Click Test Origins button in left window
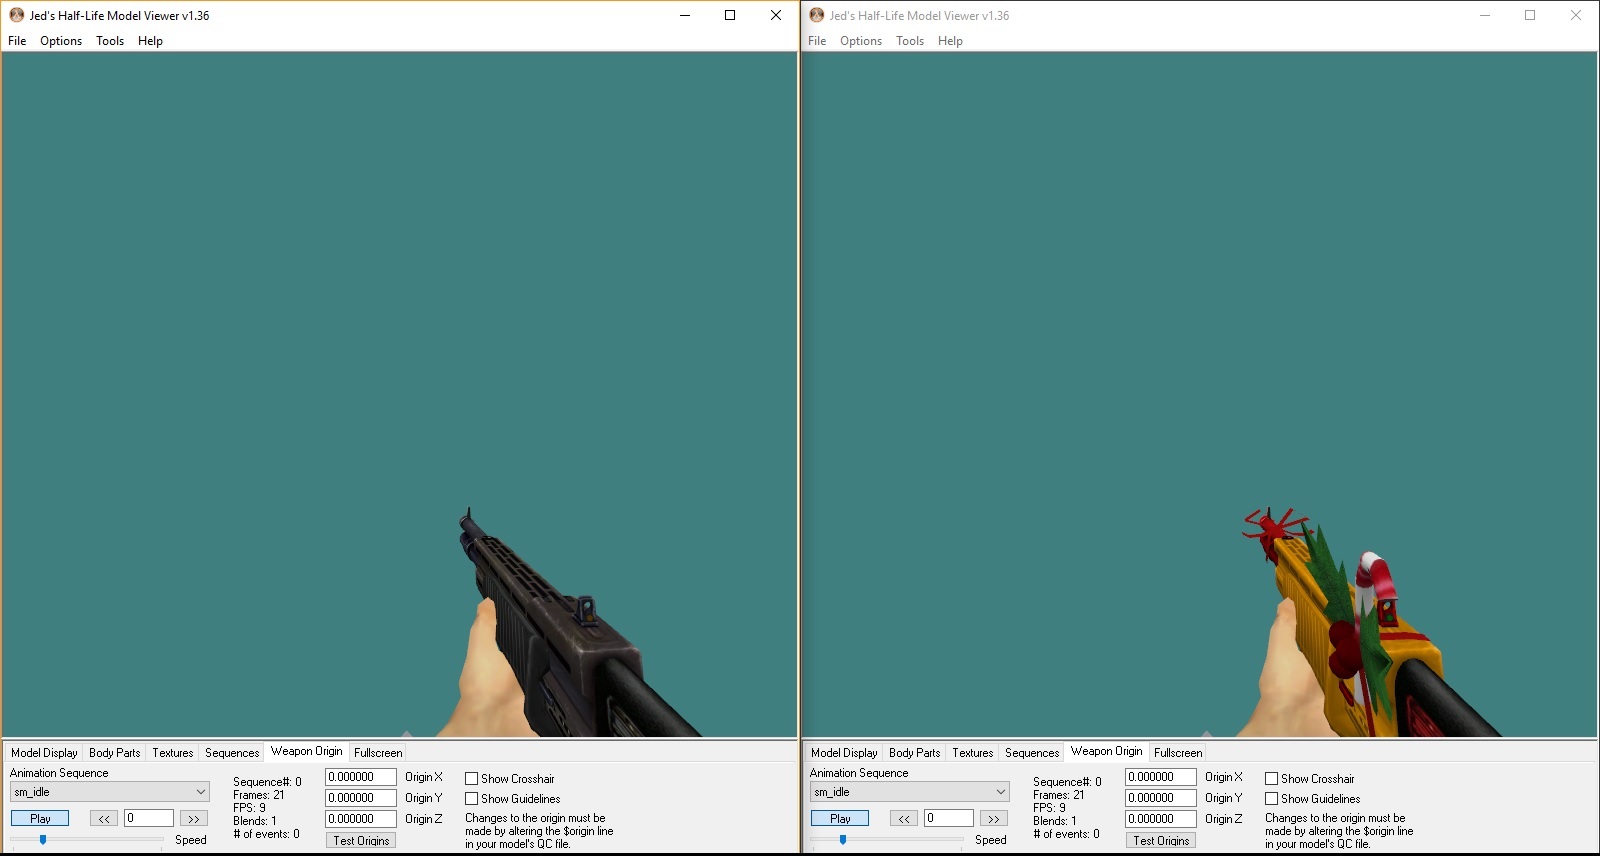1600x856 pixels. coord(361,841)
